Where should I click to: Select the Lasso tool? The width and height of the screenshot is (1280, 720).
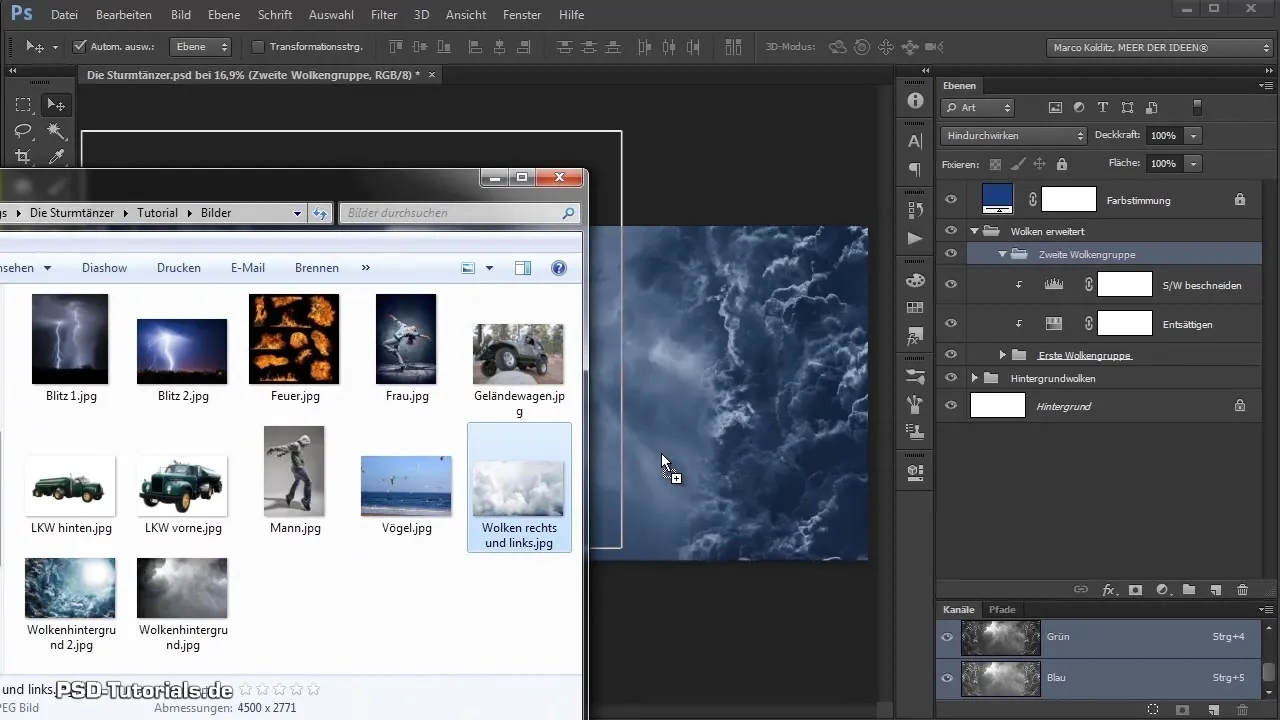[x=23, y=131]
